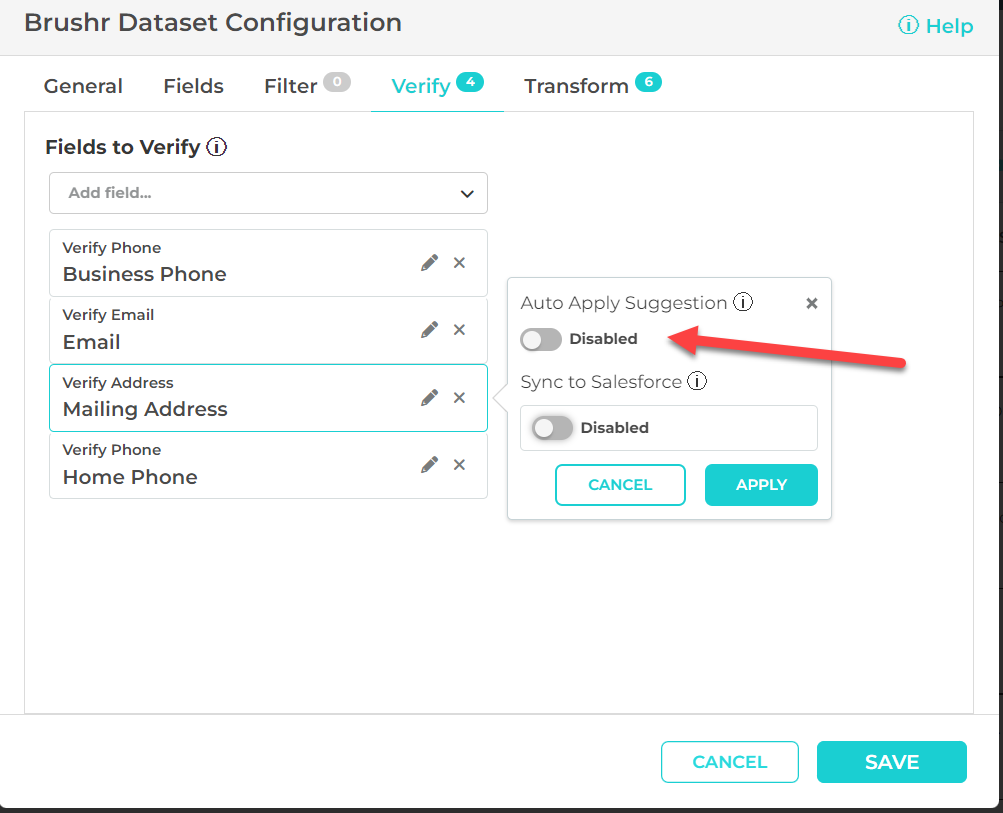Image resolution: width=1003 pixels, height=813 pixels.
Task: Go to the Fields tab
Action: pyautogui.click(x=193, y=86)
